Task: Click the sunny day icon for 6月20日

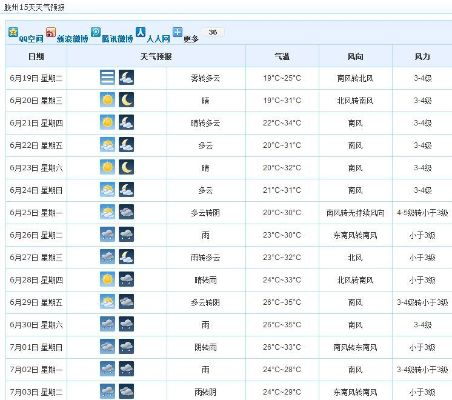Action: [107, 100]
